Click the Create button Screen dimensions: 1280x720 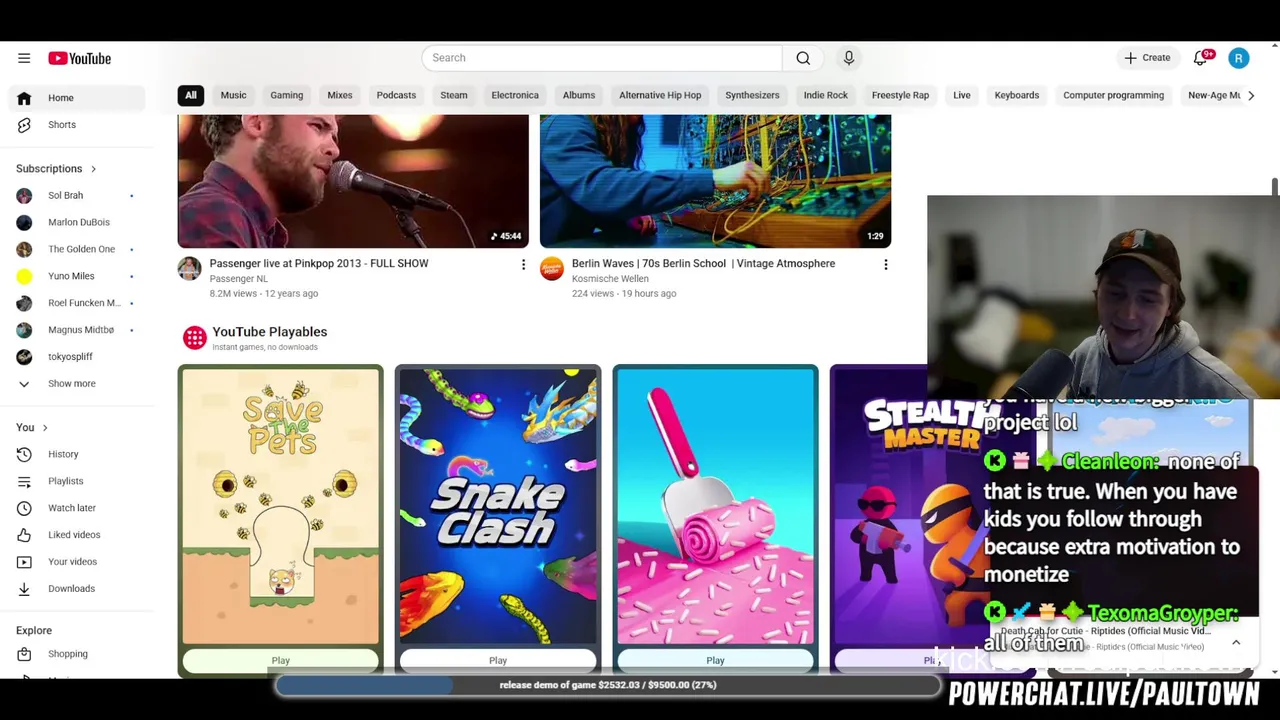point(1147,58)
